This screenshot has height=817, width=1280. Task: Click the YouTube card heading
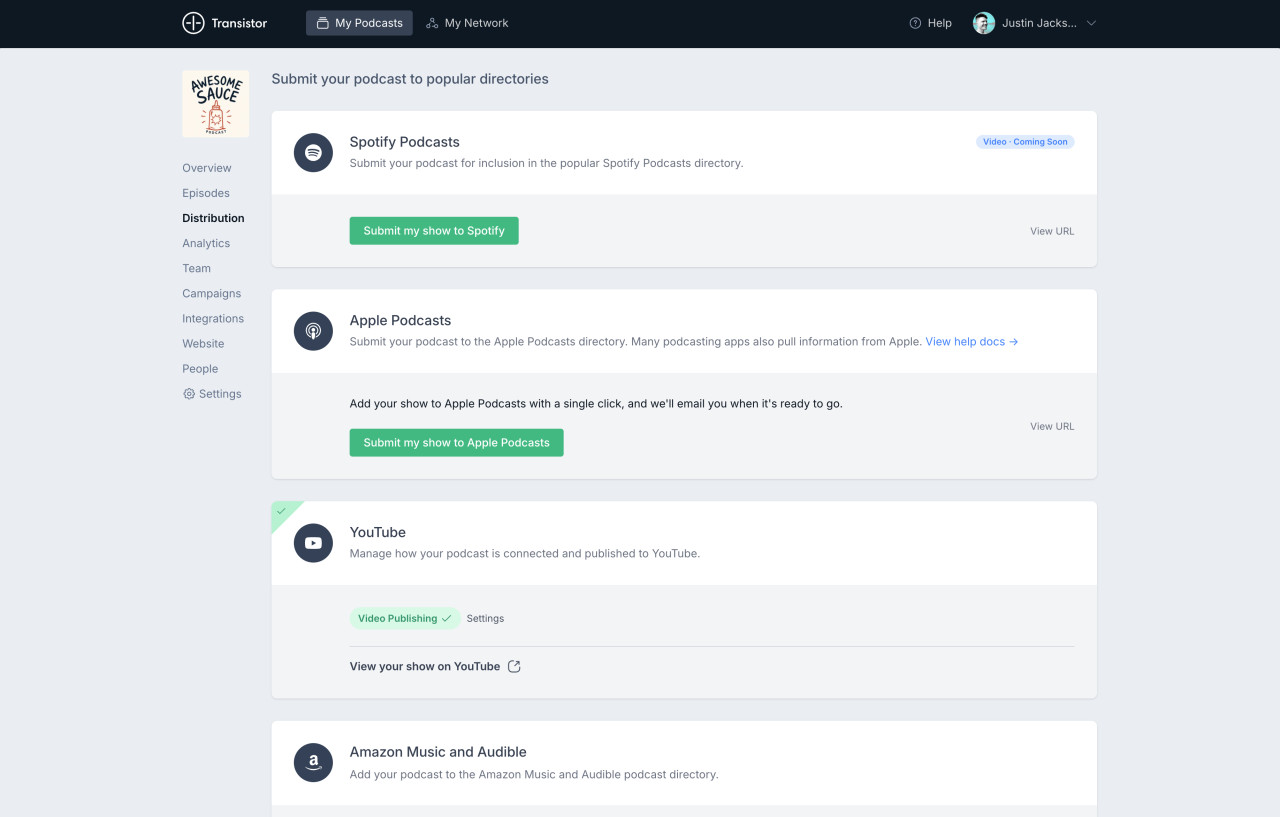[x=378, y=533]
